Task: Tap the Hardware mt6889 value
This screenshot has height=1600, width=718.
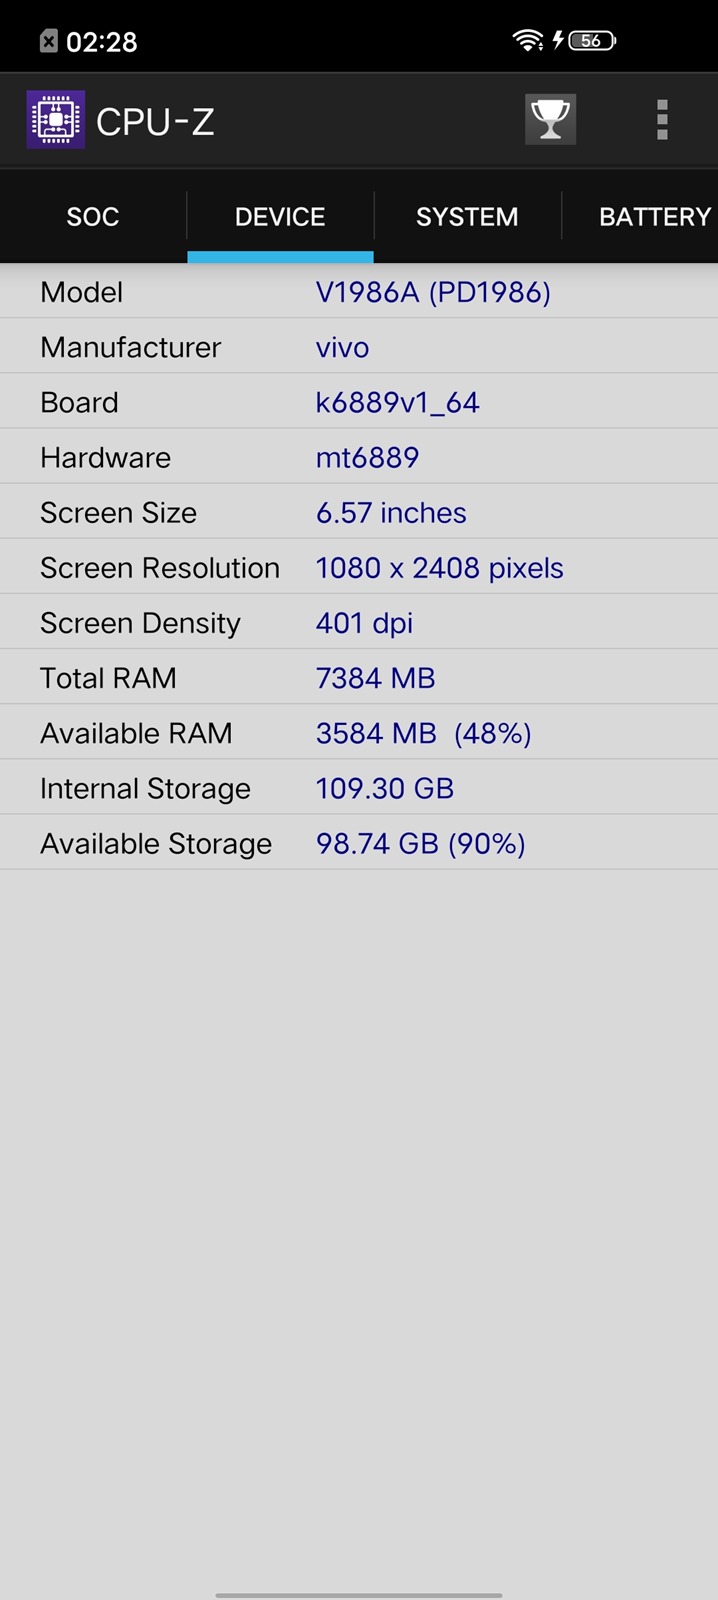Action: point(367,457)
